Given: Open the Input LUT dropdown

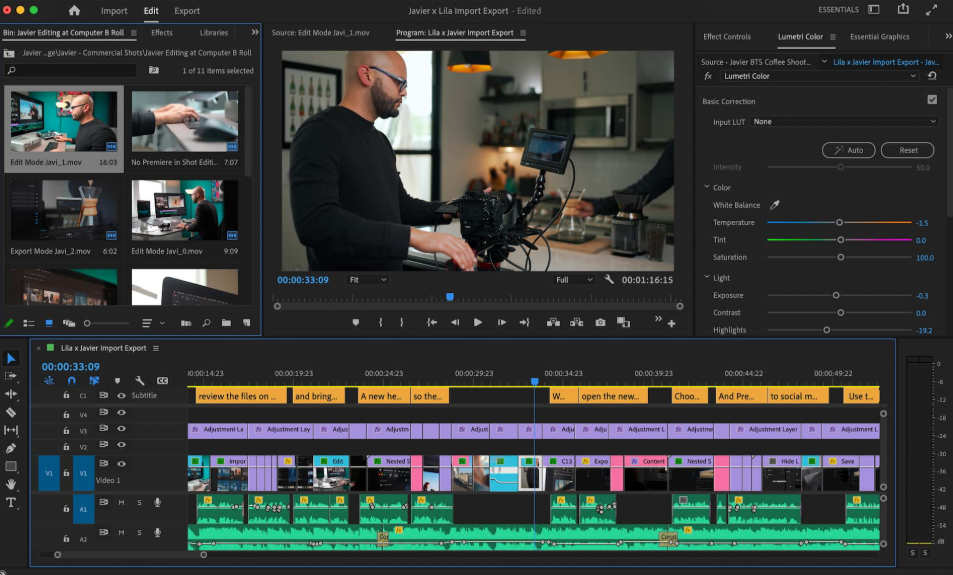Looking at the screenshot, I should (844, 122).
